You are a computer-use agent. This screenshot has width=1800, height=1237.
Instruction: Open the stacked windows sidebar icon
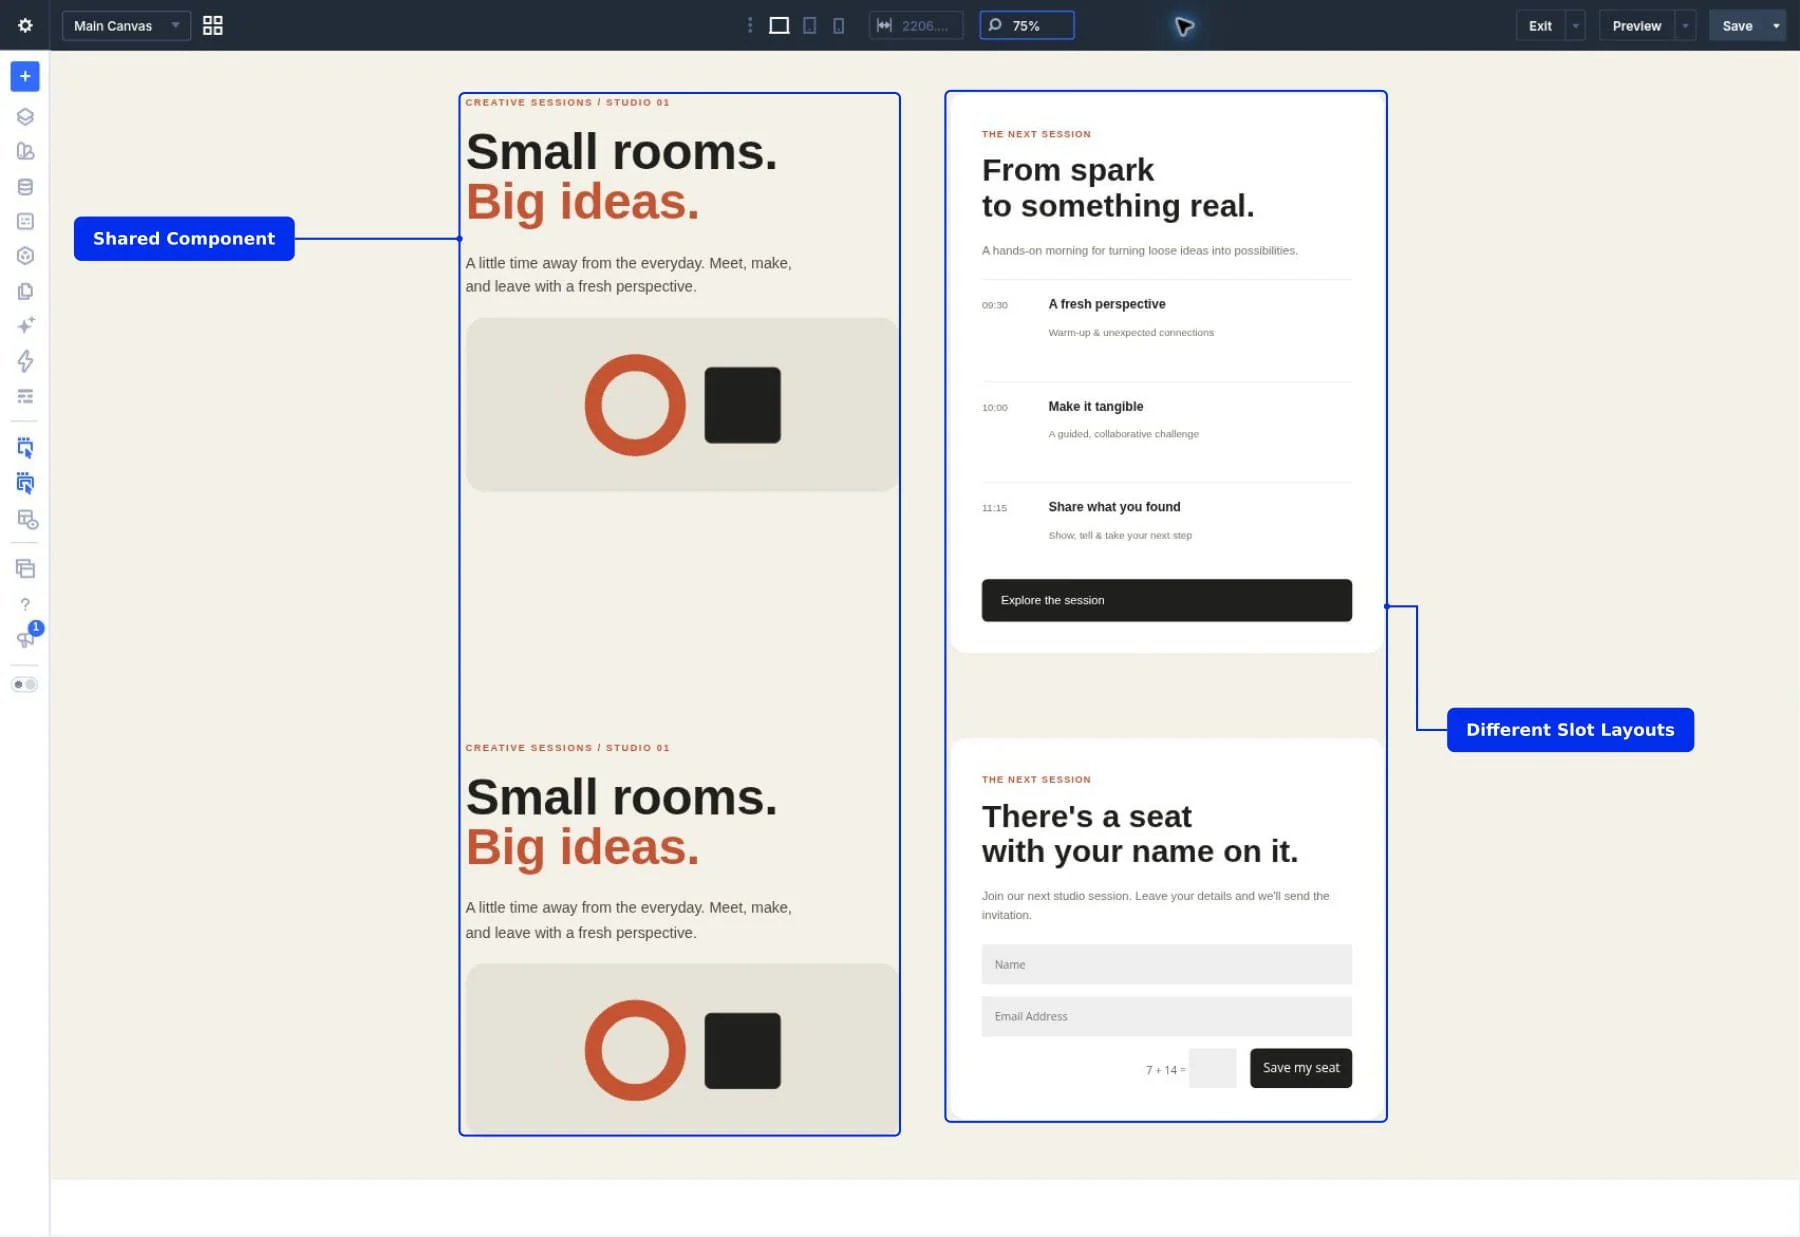(25, 569)
